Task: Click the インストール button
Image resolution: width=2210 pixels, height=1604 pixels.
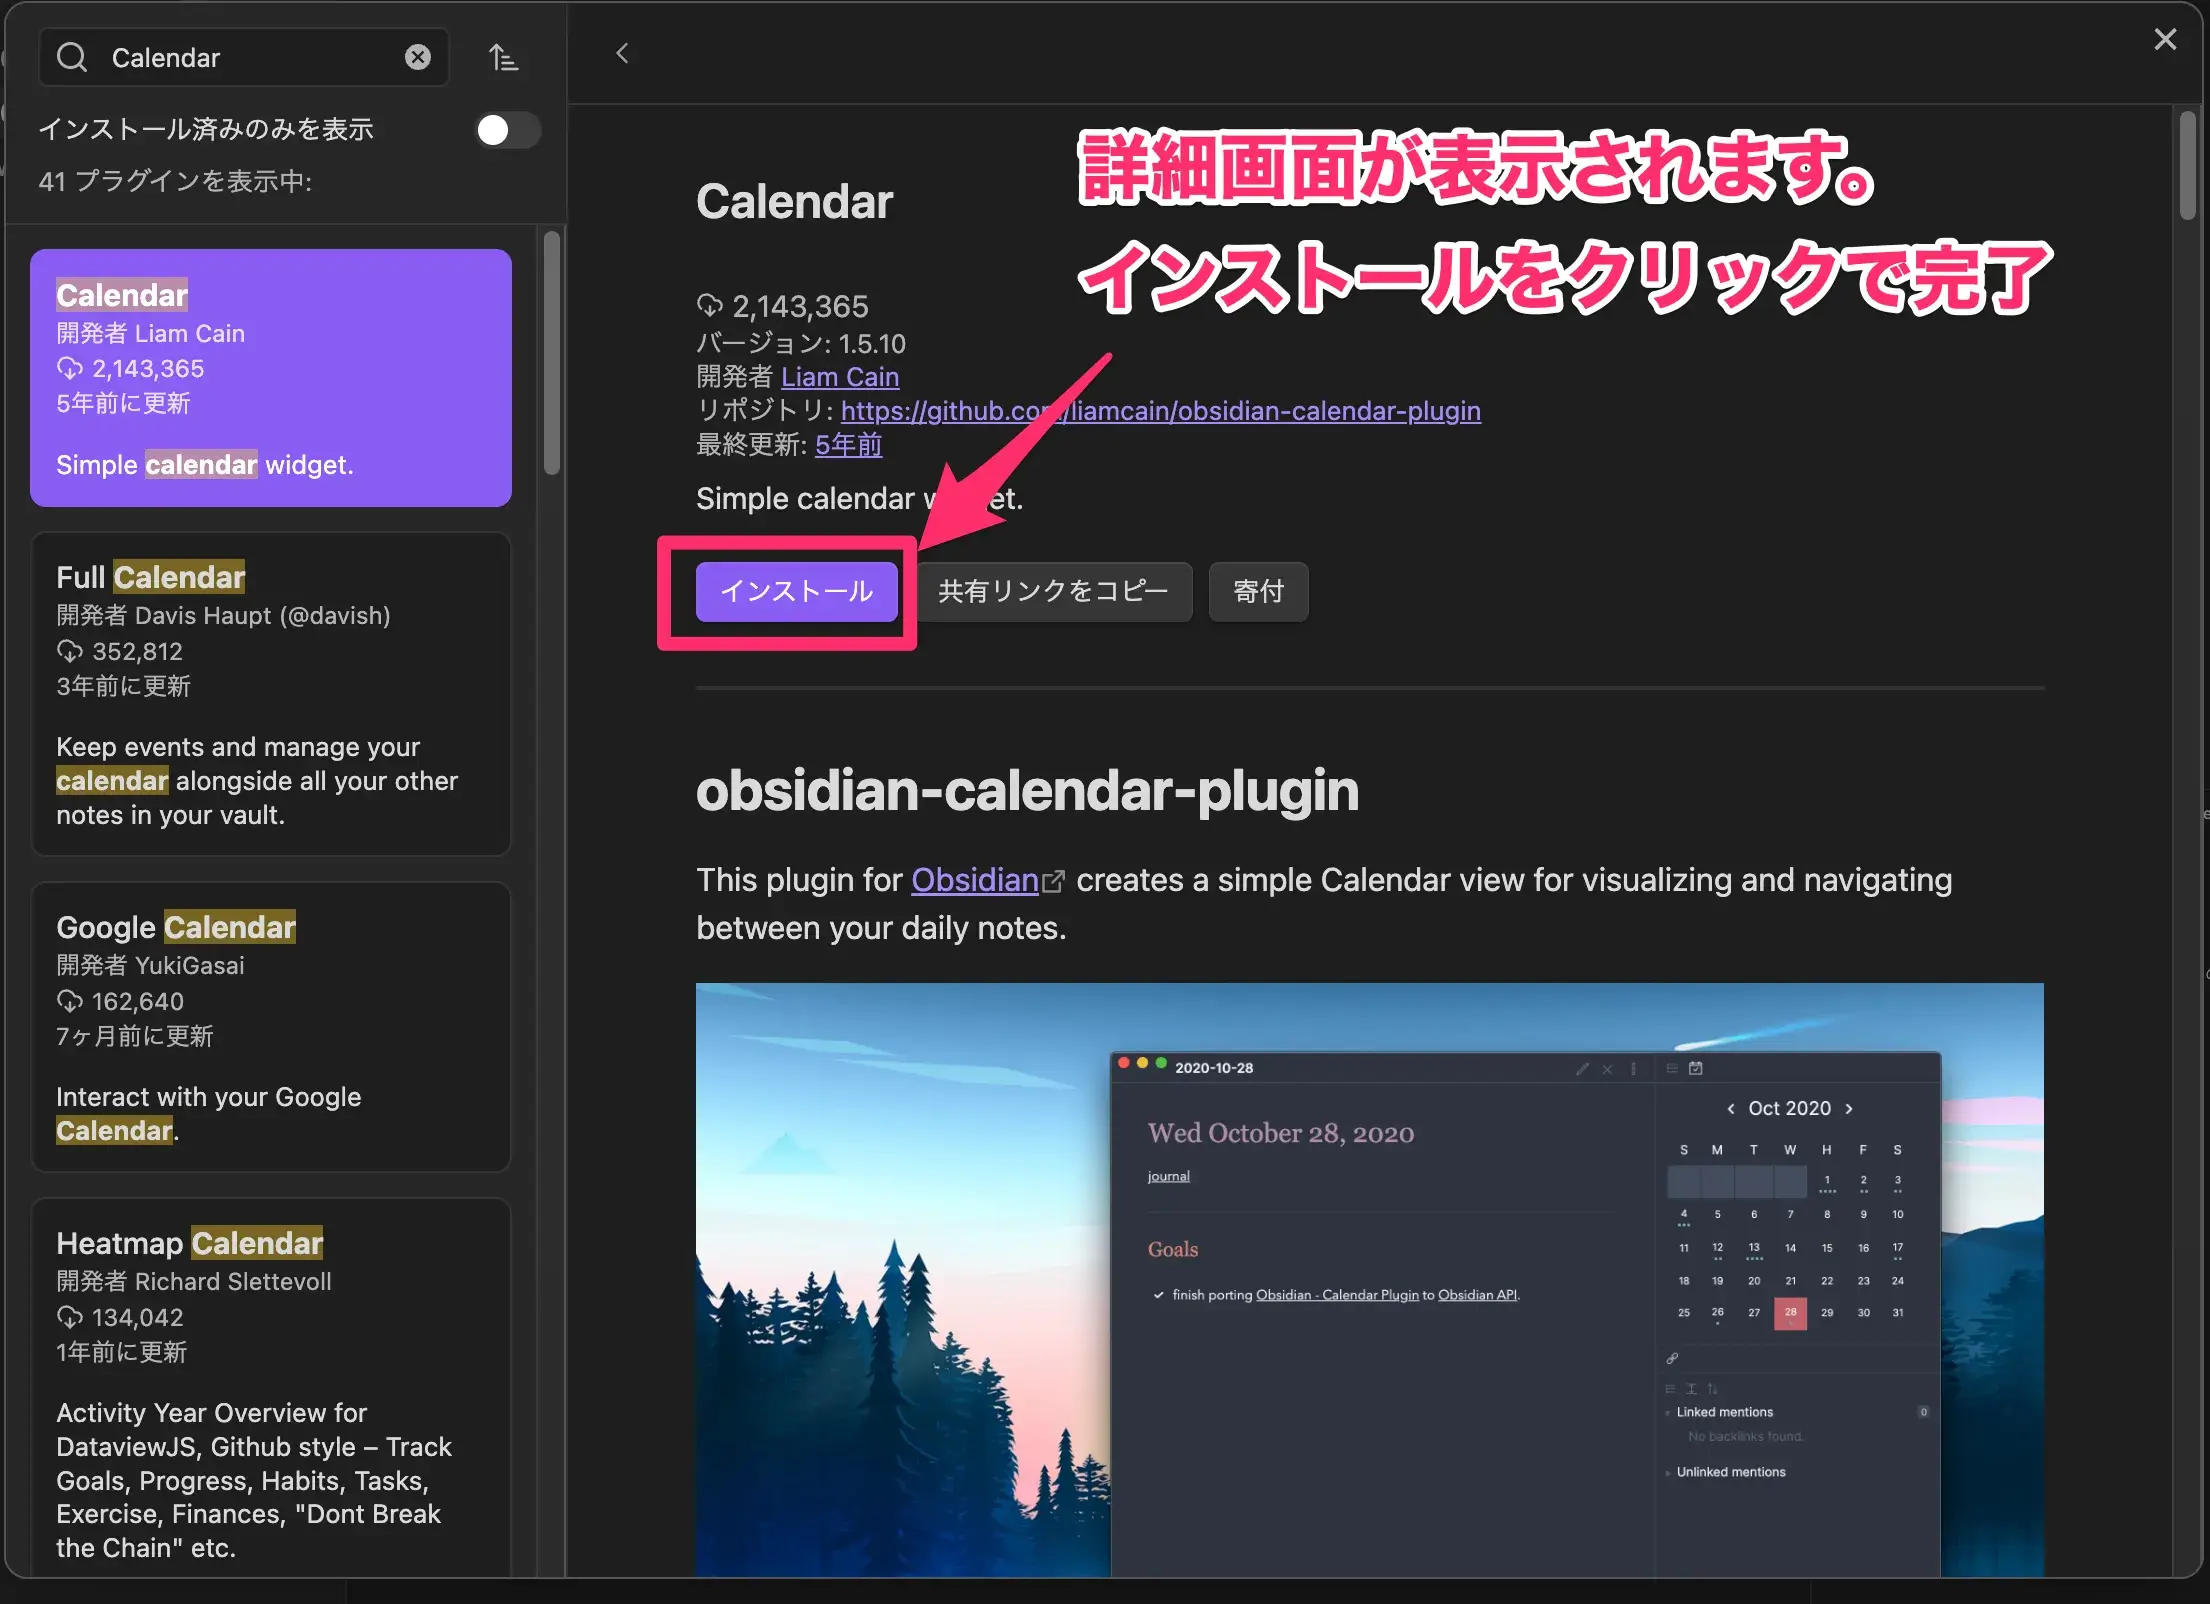Action: [797, 591]
